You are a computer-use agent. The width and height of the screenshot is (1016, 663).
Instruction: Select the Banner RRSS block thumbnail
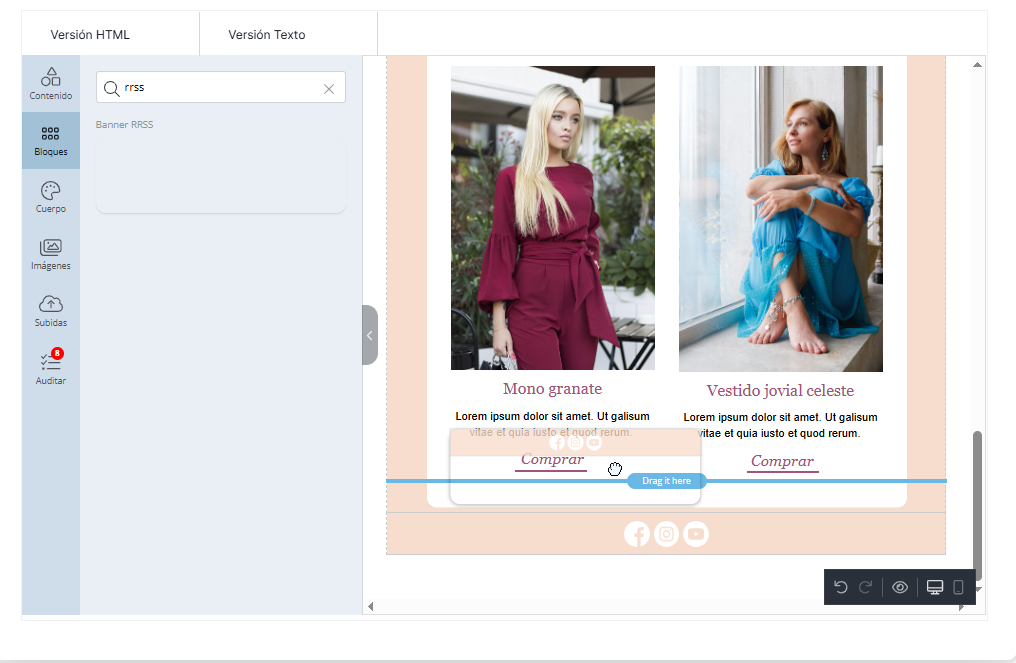tap(221, 175)
